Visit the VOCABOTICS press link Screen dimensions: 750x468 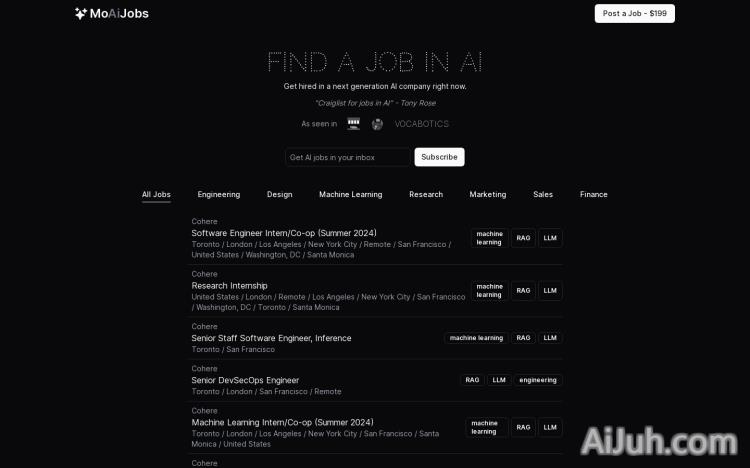(421, 124)
